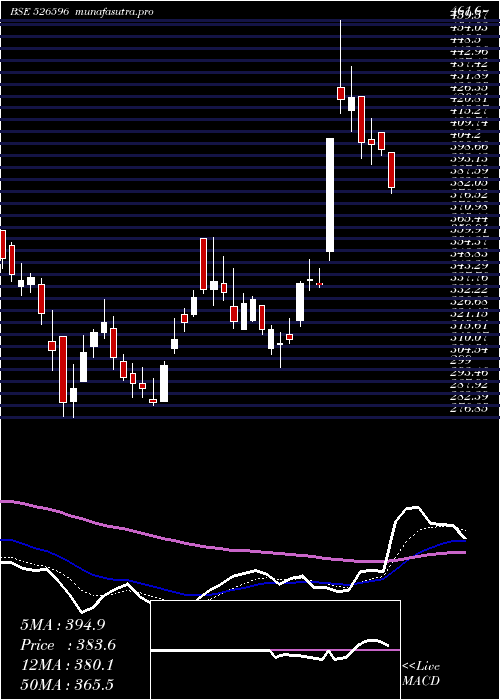Click the final red candlestick on the right
The width and height of the screenshot is (500, 700).
(392, 170)
